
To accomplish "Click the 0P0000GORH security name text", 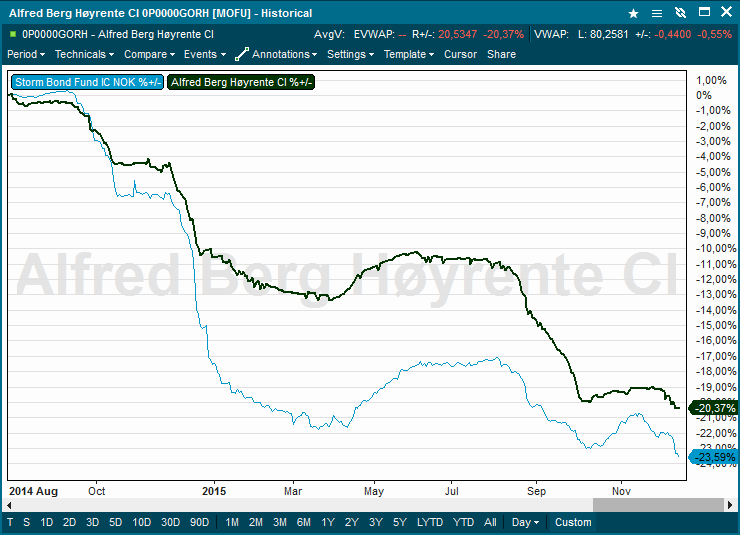I will [118, 34].
